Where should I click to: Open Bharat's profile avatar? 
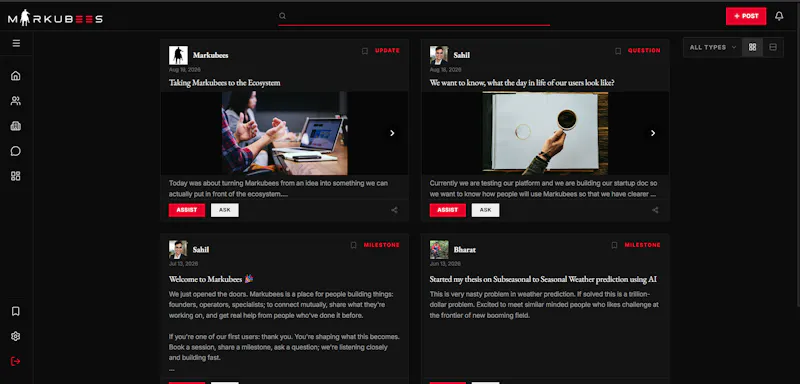pos(439,249)
